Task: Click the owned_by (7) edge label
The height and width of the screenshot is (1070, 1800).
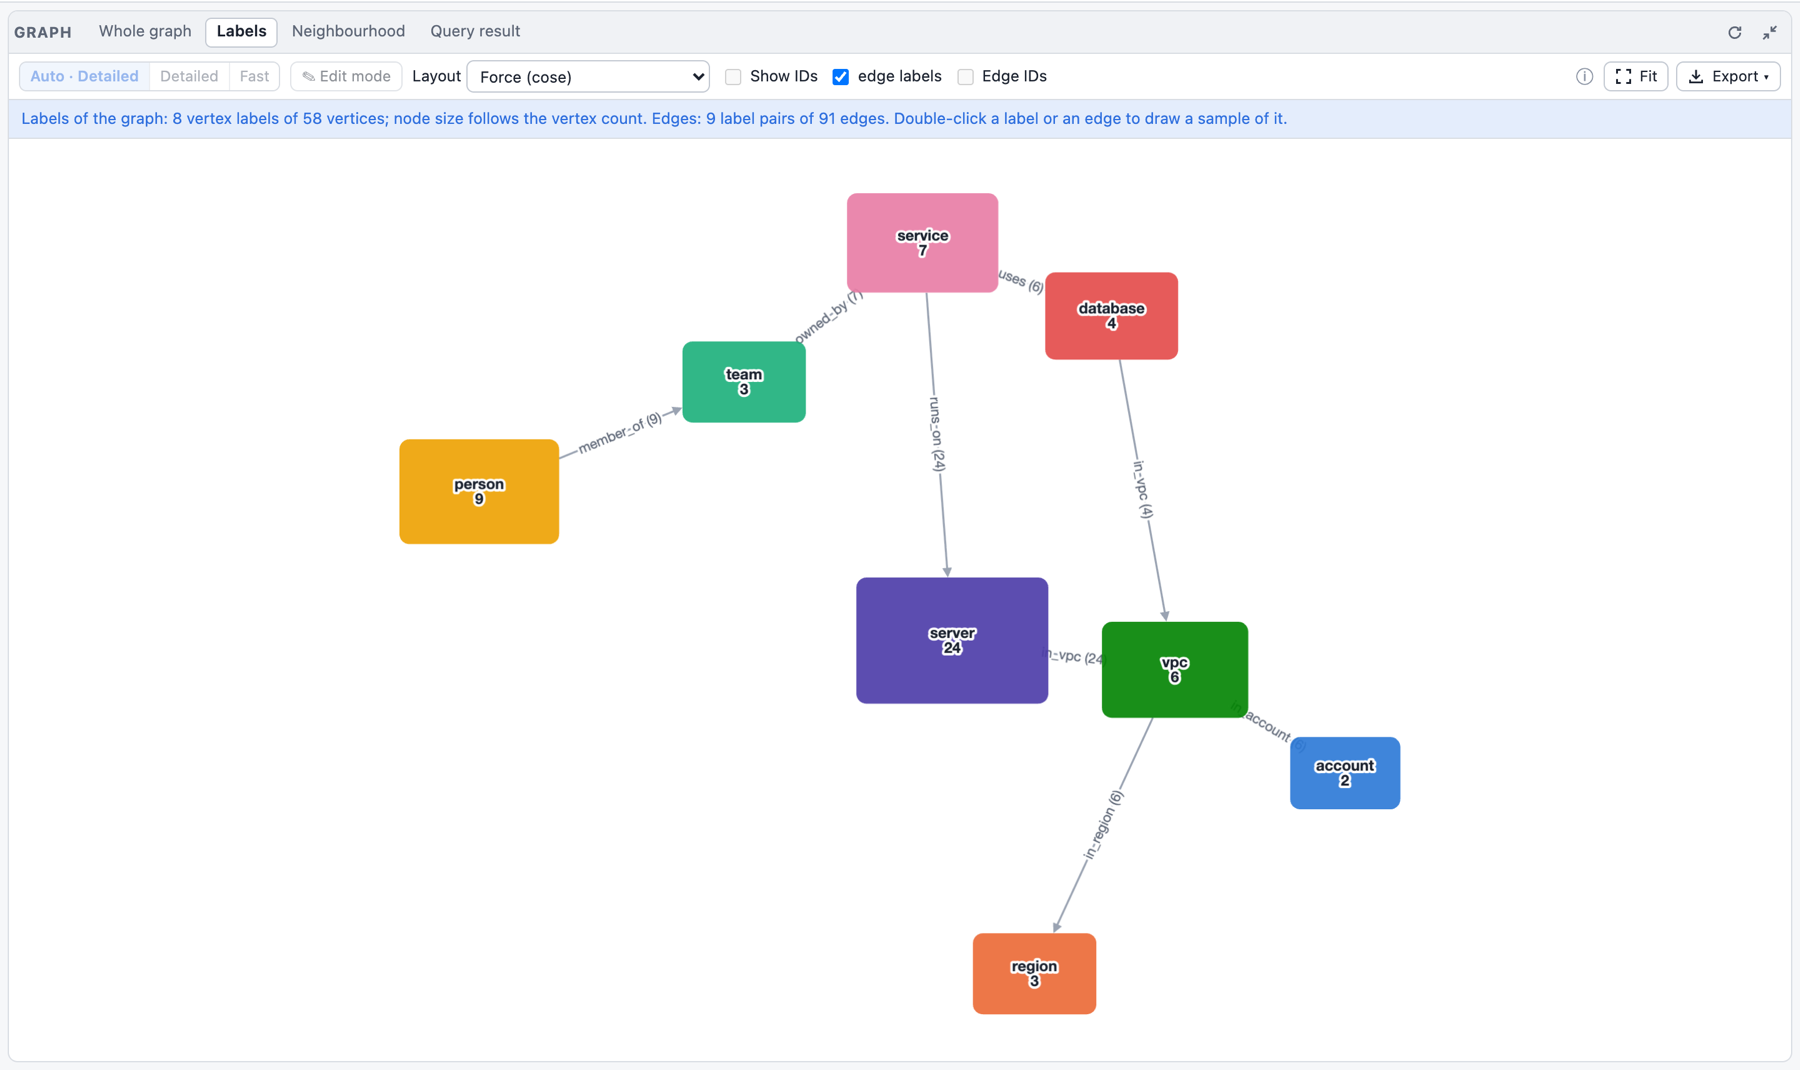Action: pyautogui.click(x=829, y=316)
